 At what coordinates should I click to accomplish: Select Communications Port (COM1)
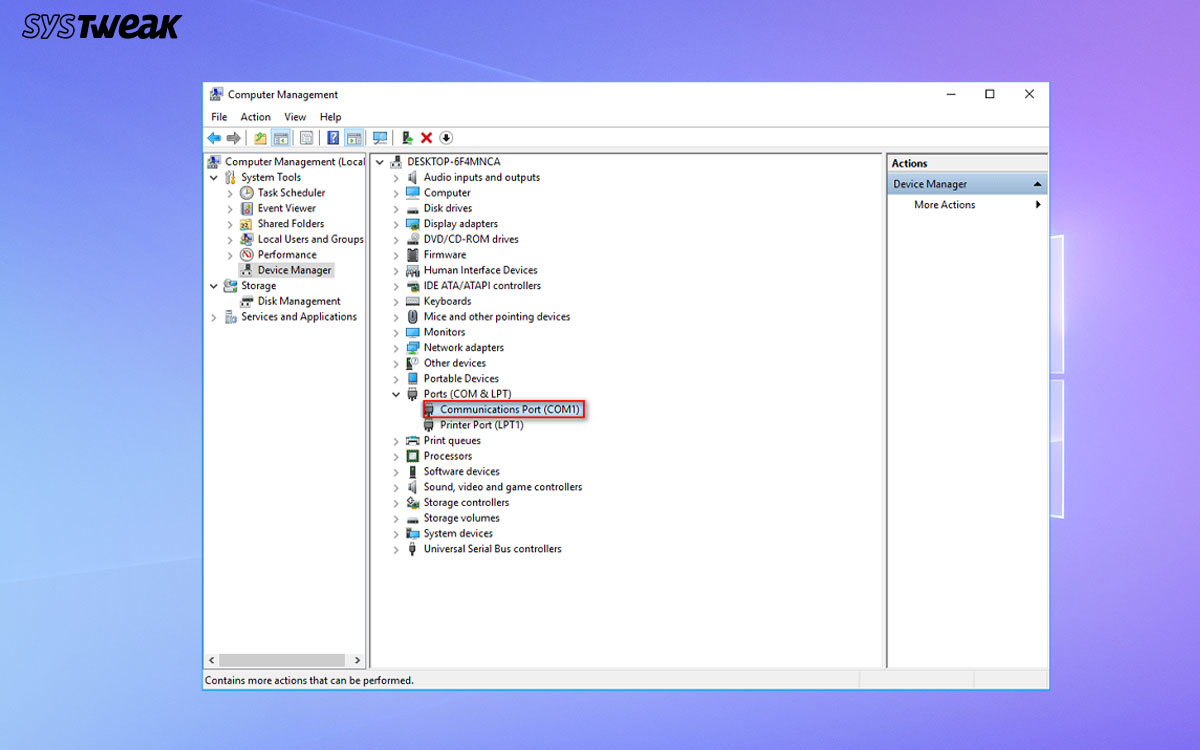pyautogui.click(x=504, y=409)
